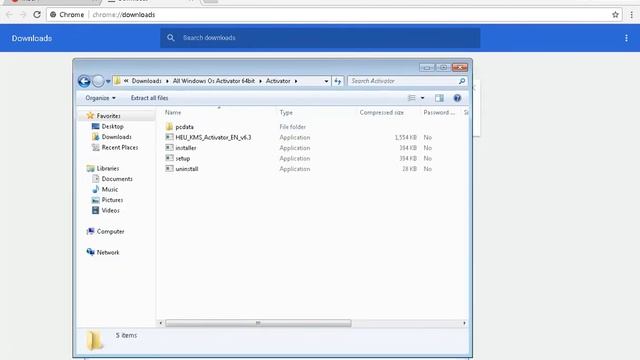Open Music library
The width and height of the screenshot is (640, 360).
pos(109,189)
